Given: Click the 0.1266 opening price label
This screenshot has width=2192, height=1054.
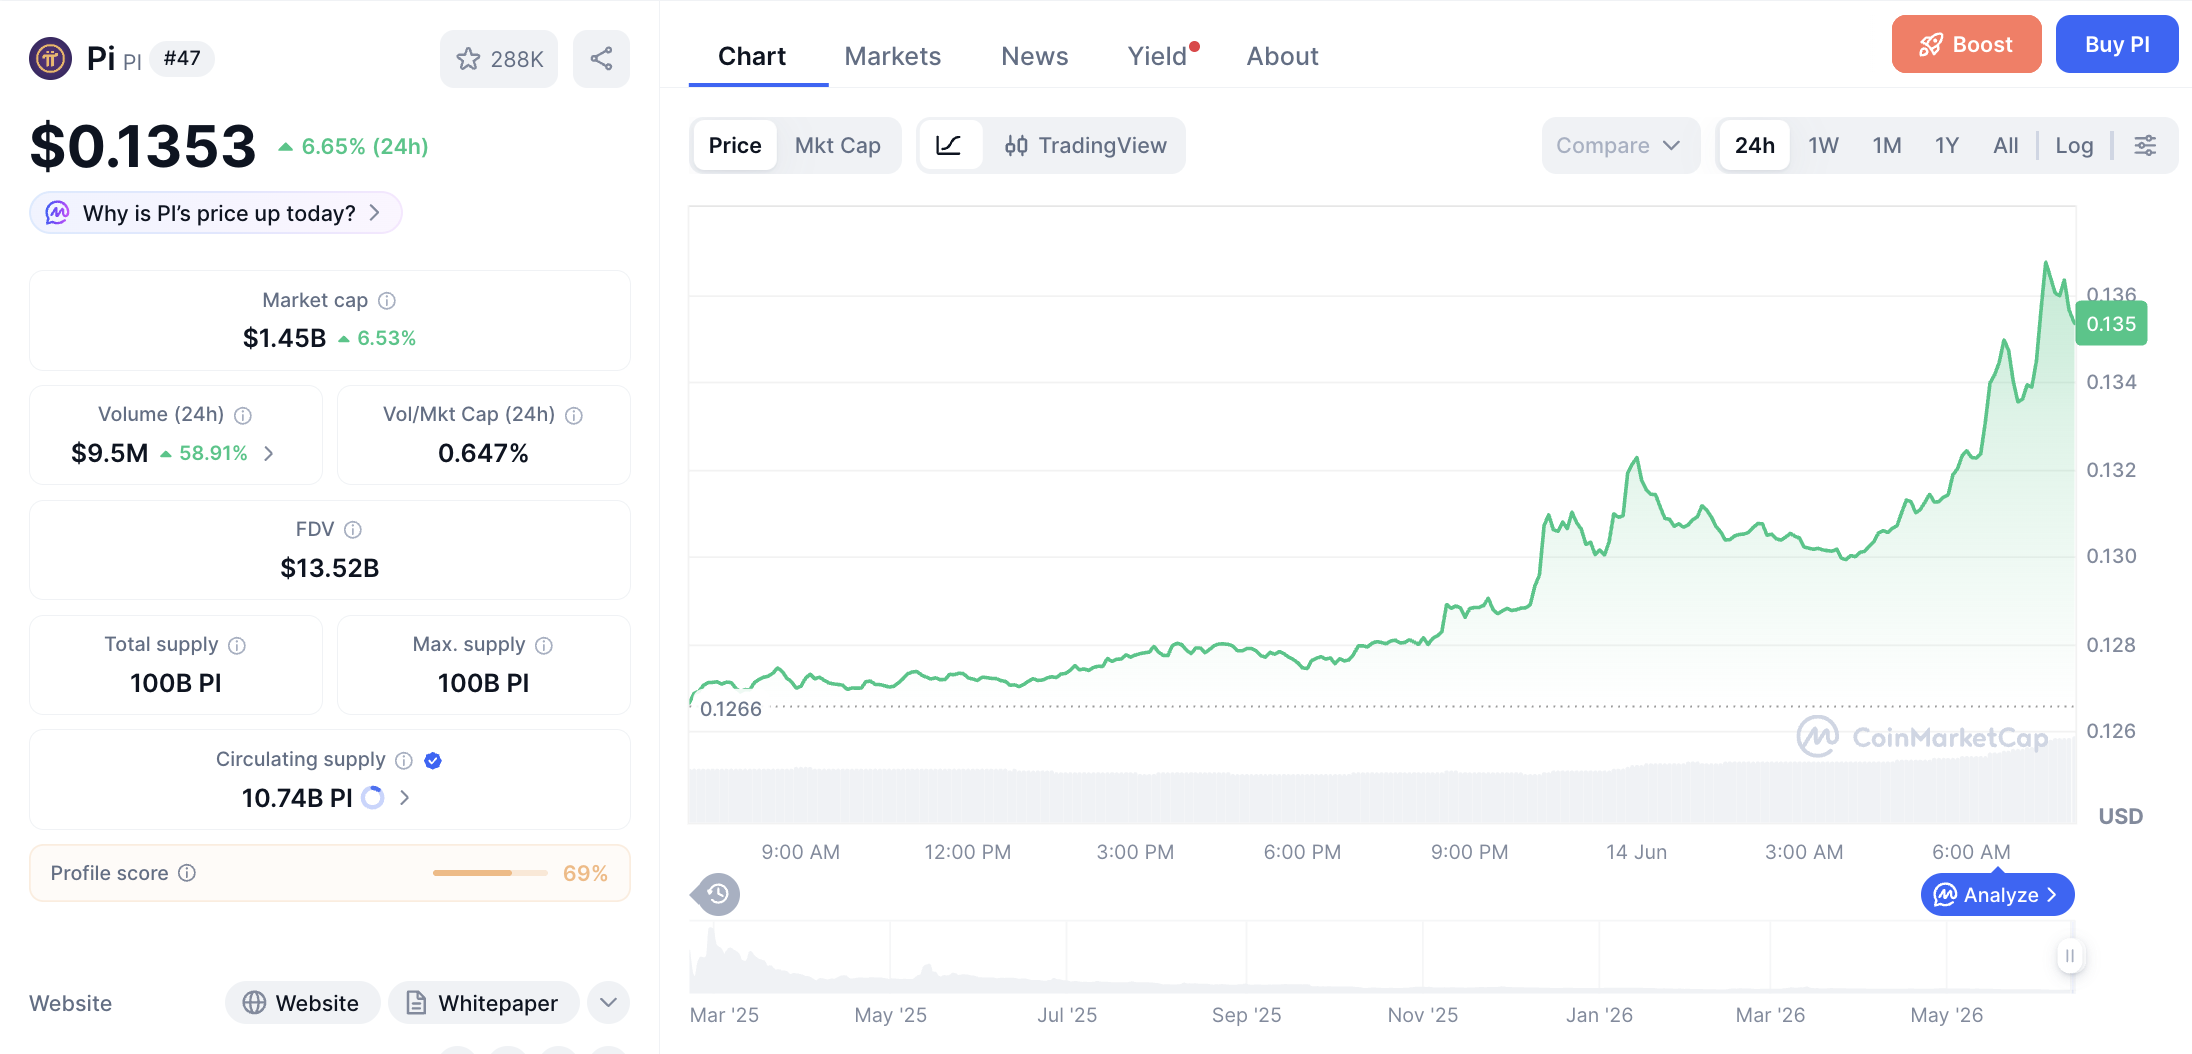Looking at the screenshot, I should click(x=731, y=709).
